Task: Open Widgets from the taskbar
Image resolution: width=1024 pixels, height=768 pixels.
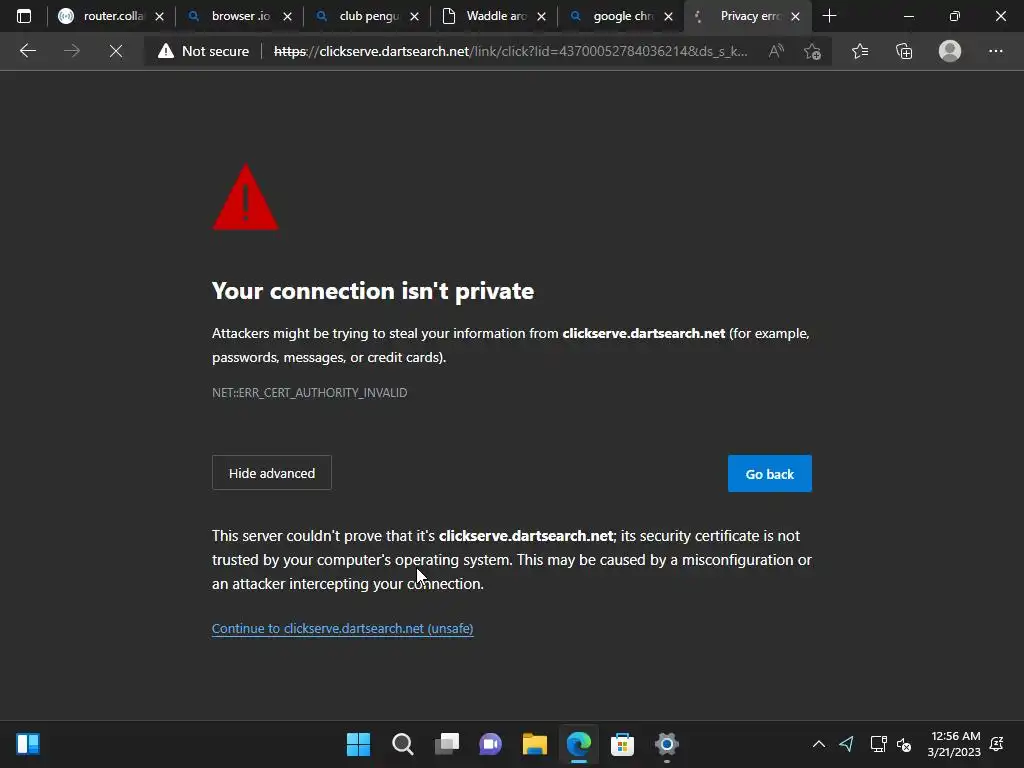Action: (x=28, y=744)
